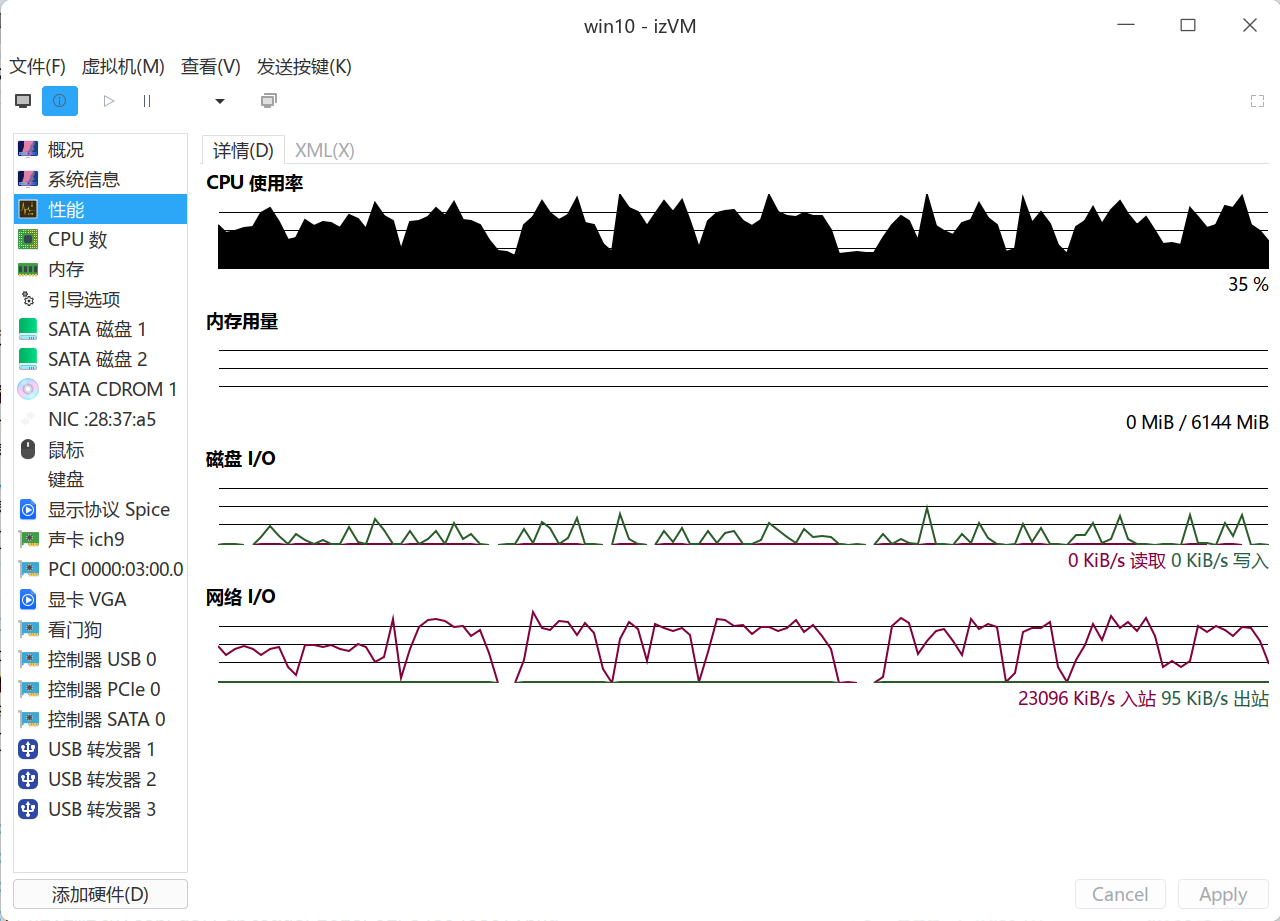Click the CPU 使用率 heading

point(255,183)
